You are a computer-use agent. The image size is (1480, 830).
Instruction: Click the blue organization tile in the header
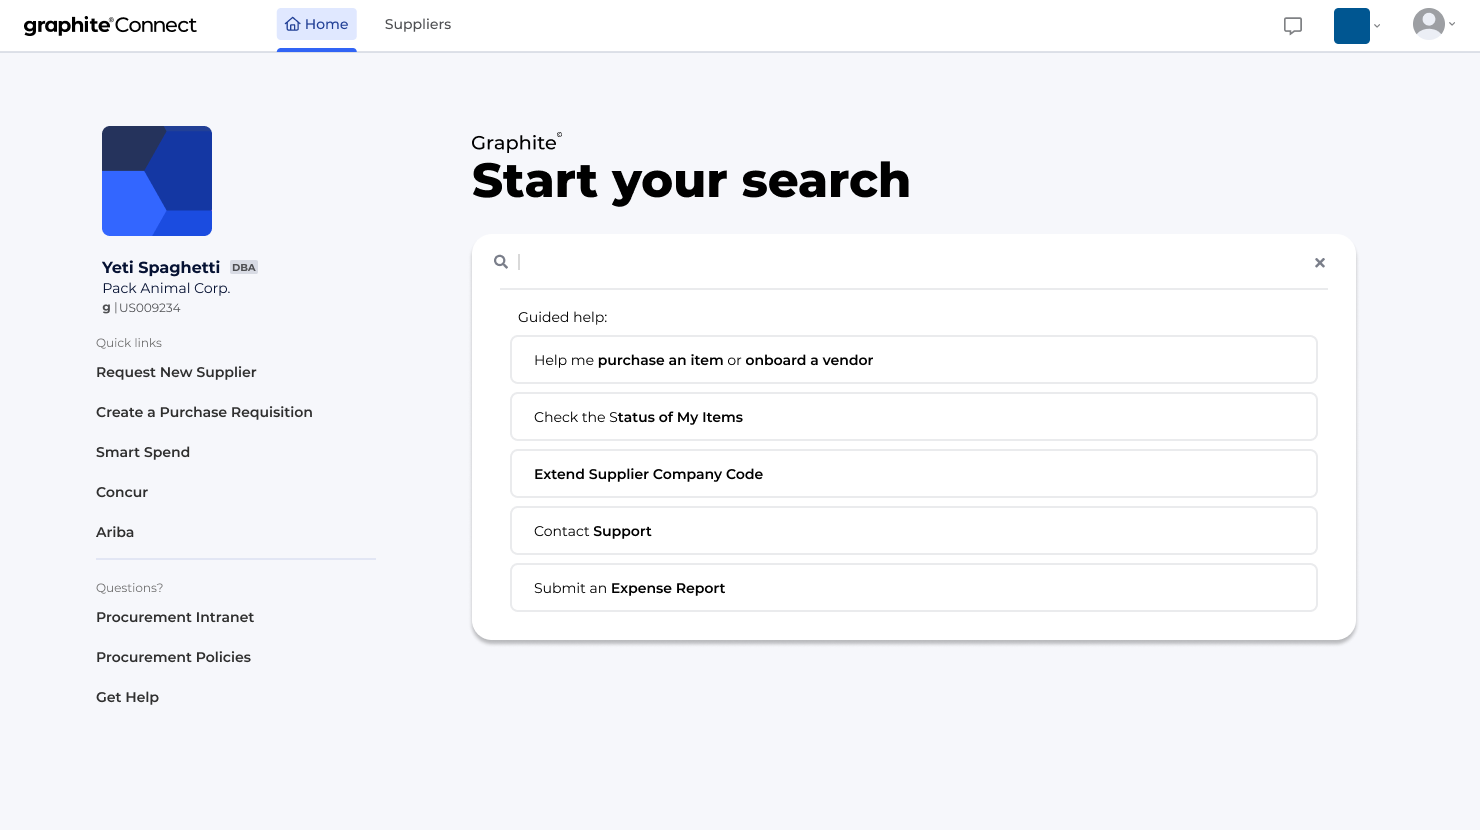tap(1351, 26)
